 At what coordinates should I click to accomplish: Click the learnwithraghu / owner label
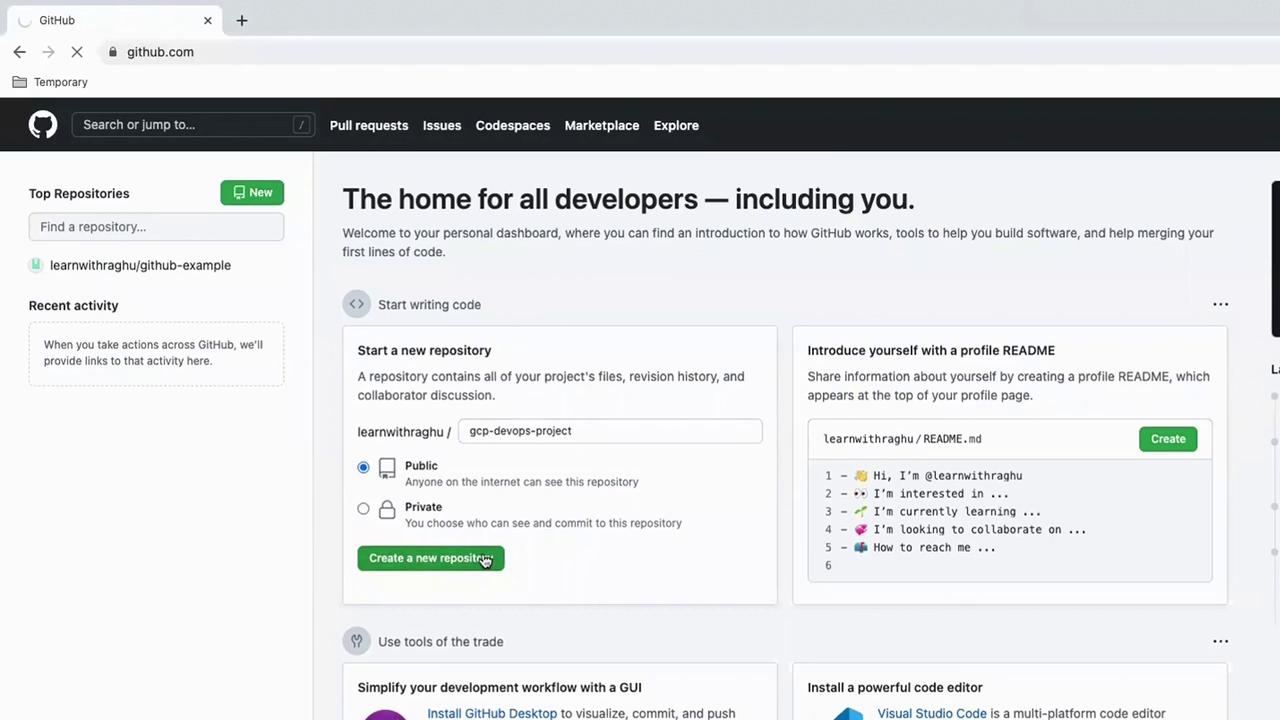[x=404, y=432]
